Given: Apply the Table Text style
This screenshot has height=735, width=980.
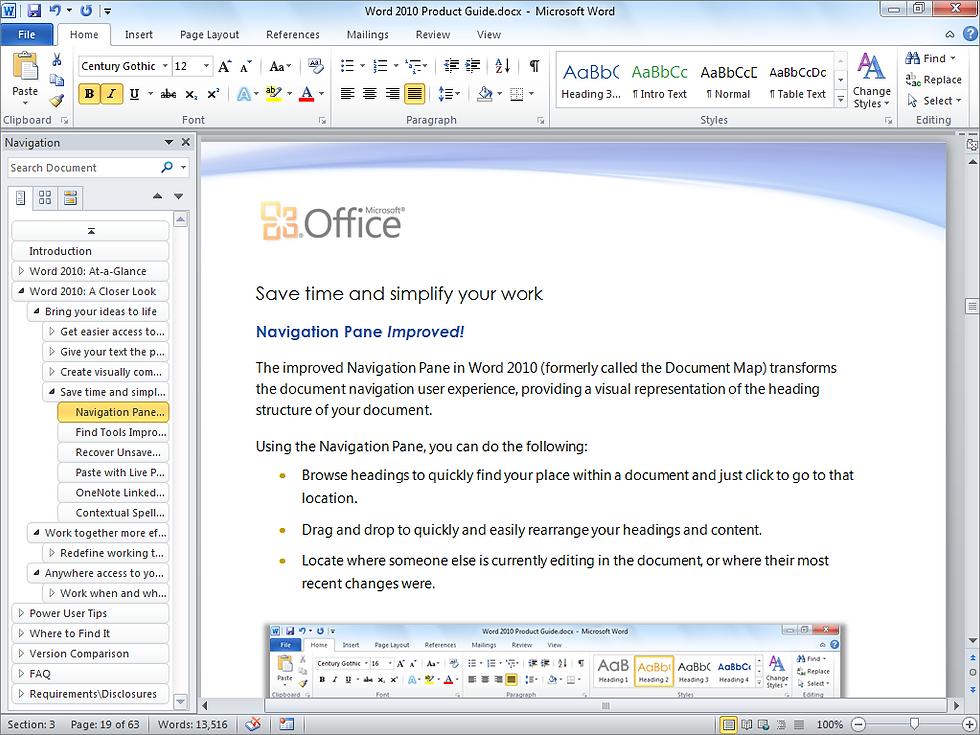Looking at the screenshot, I should pos(798,81).
